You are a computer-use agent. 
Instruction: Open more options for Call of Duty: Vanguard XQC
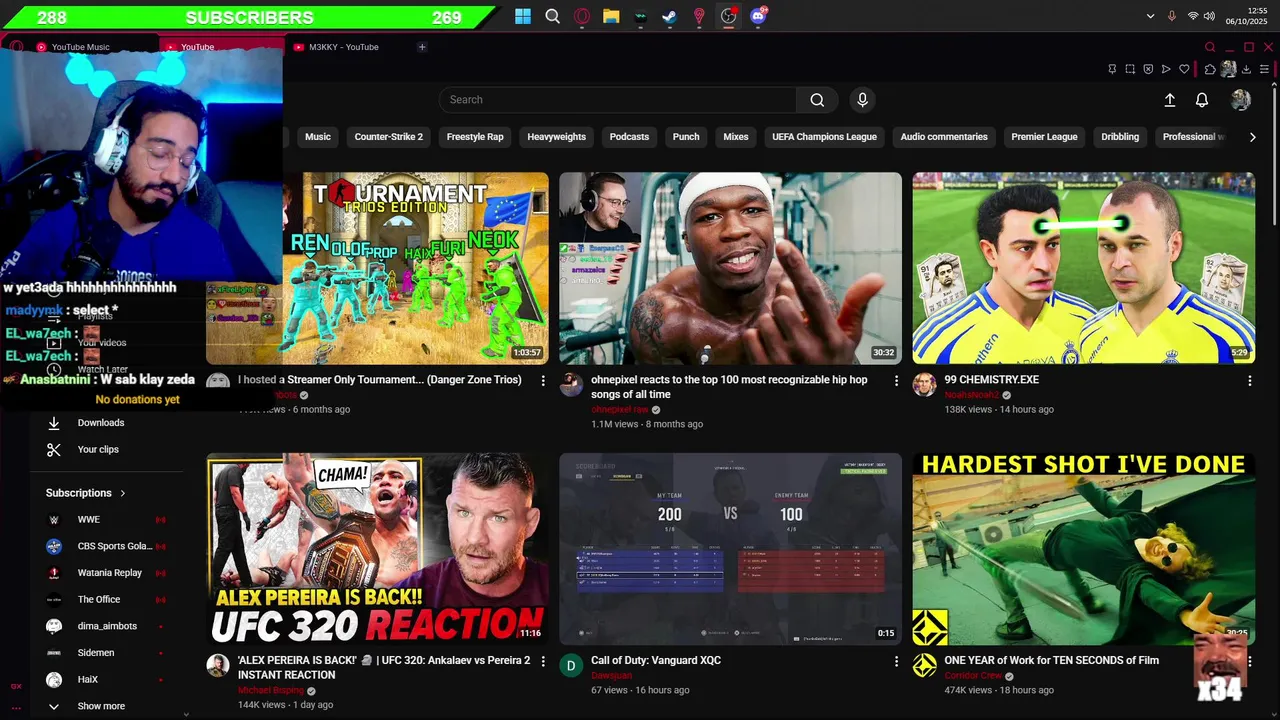(896, 662)
